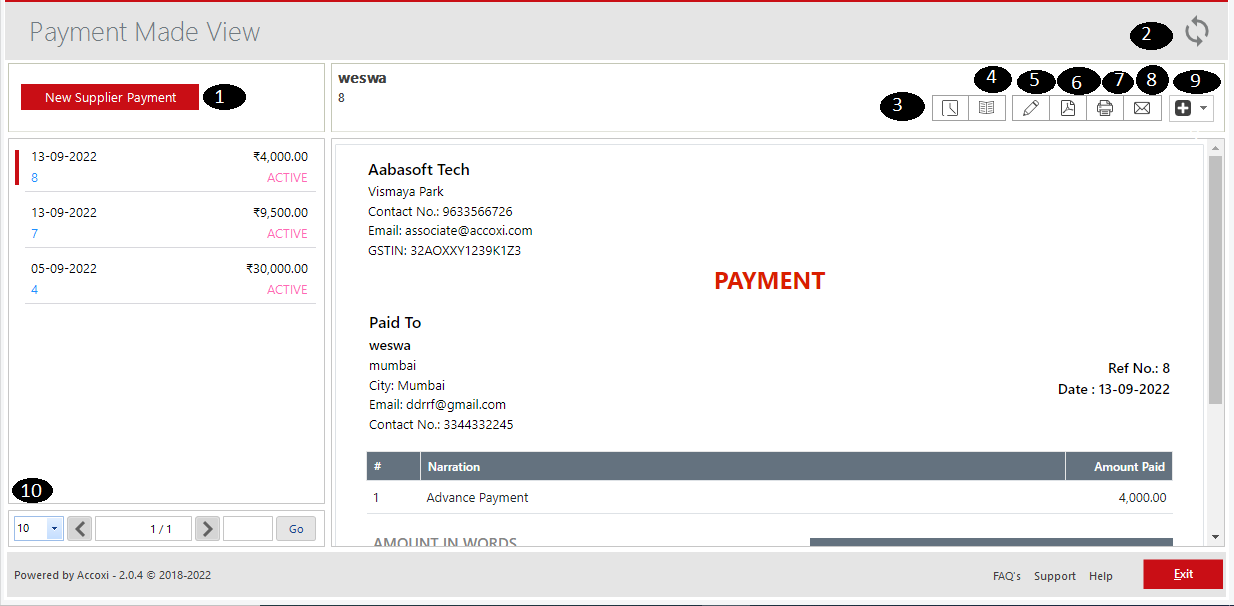Click the document scroll up arrow

pyautogui.click(x=1216, y=148)
